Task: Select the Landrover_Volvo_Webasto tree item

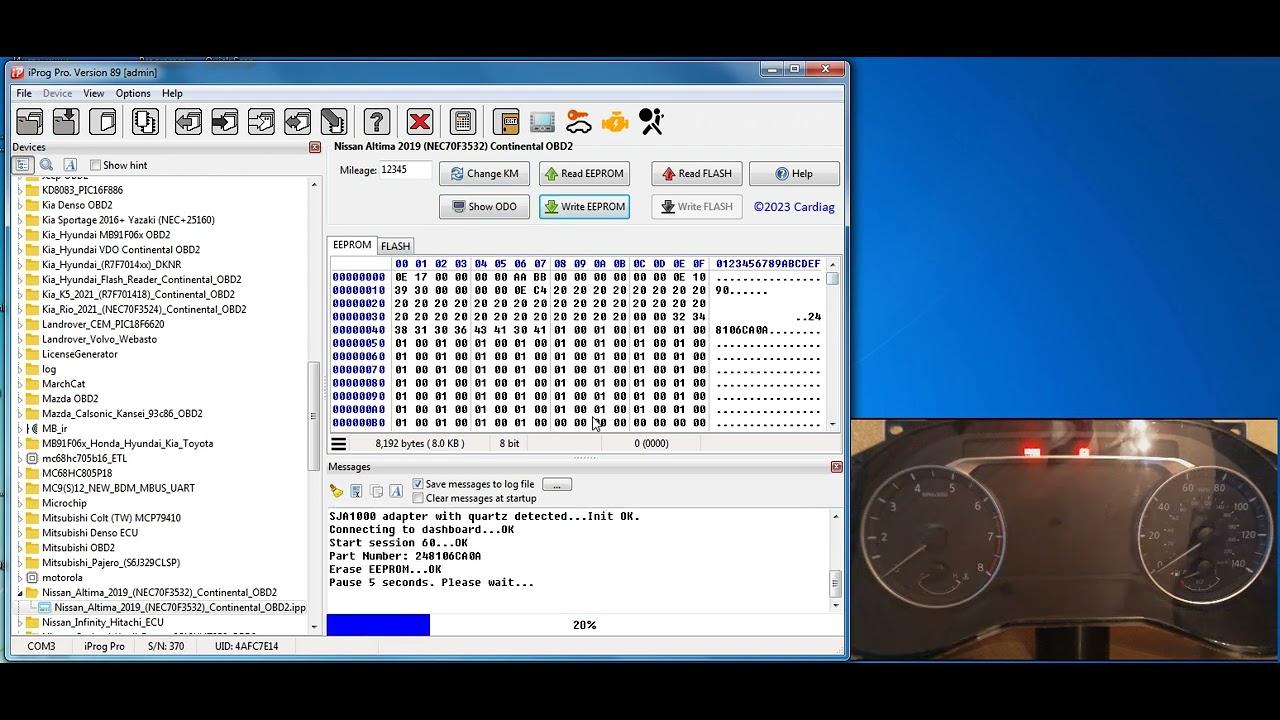Action: [99, 339]
